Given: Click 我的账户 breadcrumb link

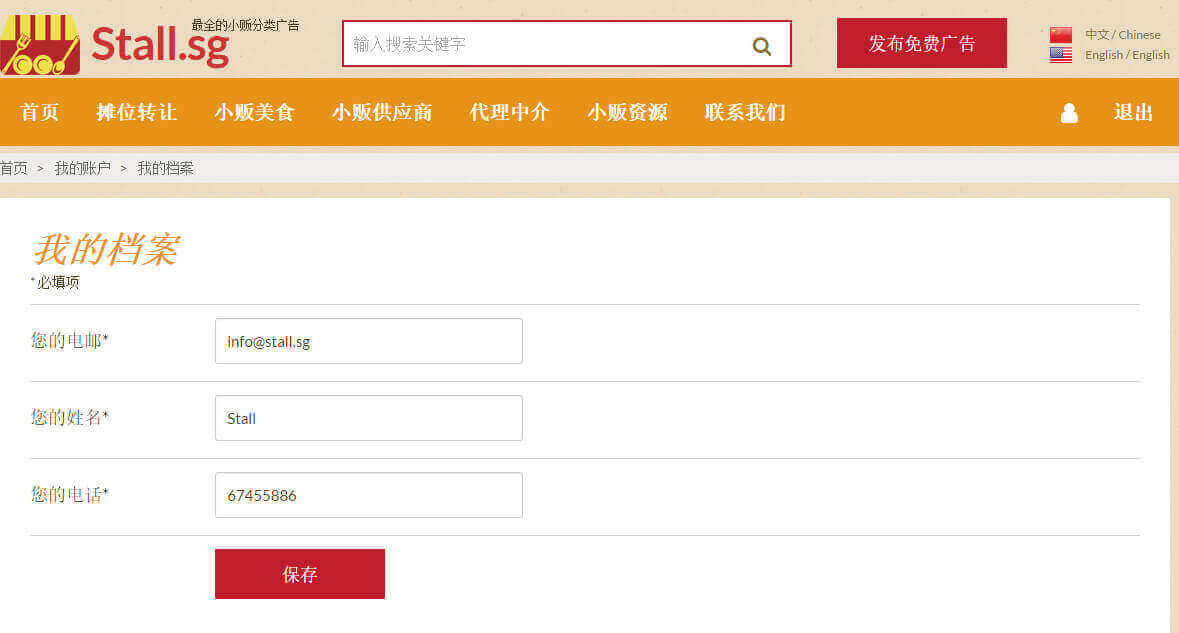Looking at the screenshot, I should coord(82,168).
